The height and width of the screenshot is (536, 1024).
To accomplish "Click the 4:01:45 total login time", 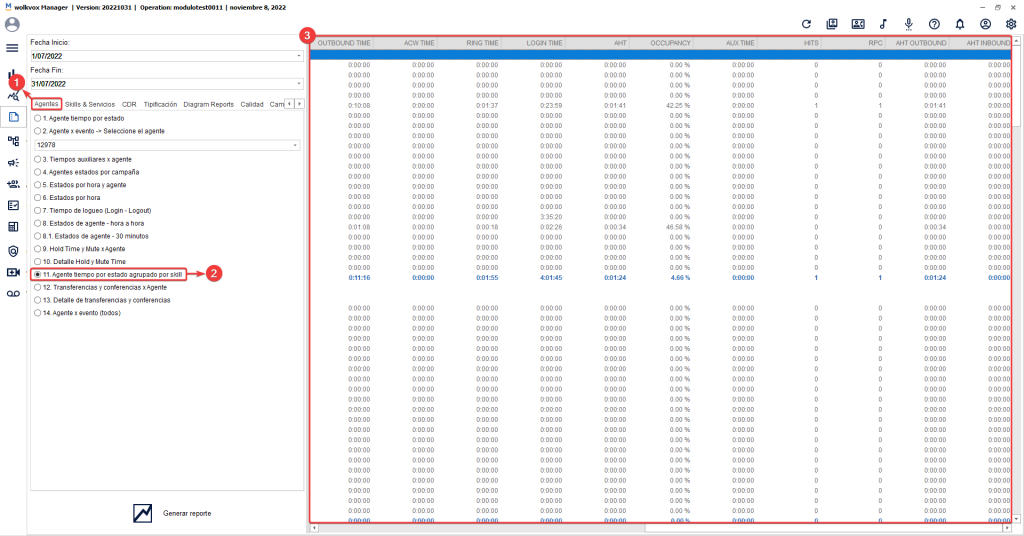I will tap(551, 277).
